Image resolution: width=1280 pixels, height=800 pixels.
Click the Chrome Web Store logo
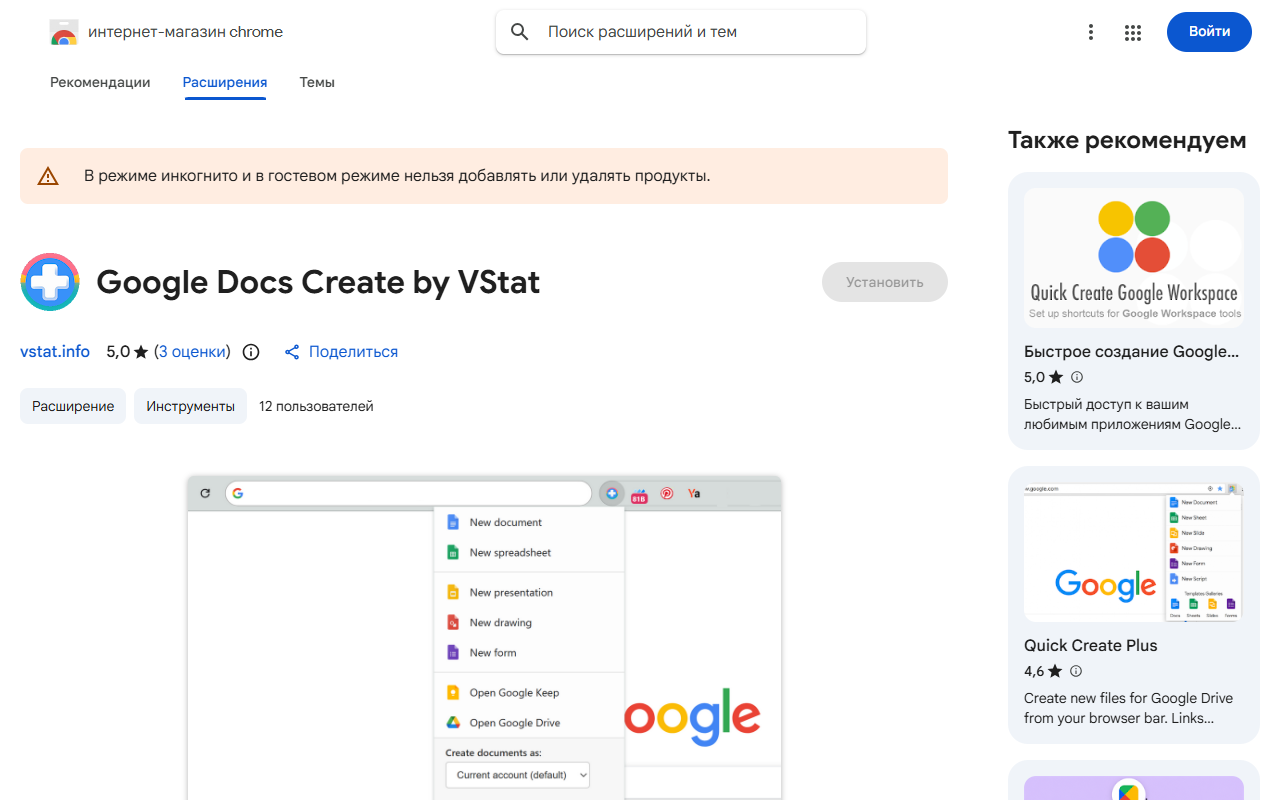click(x=64, y=32)
